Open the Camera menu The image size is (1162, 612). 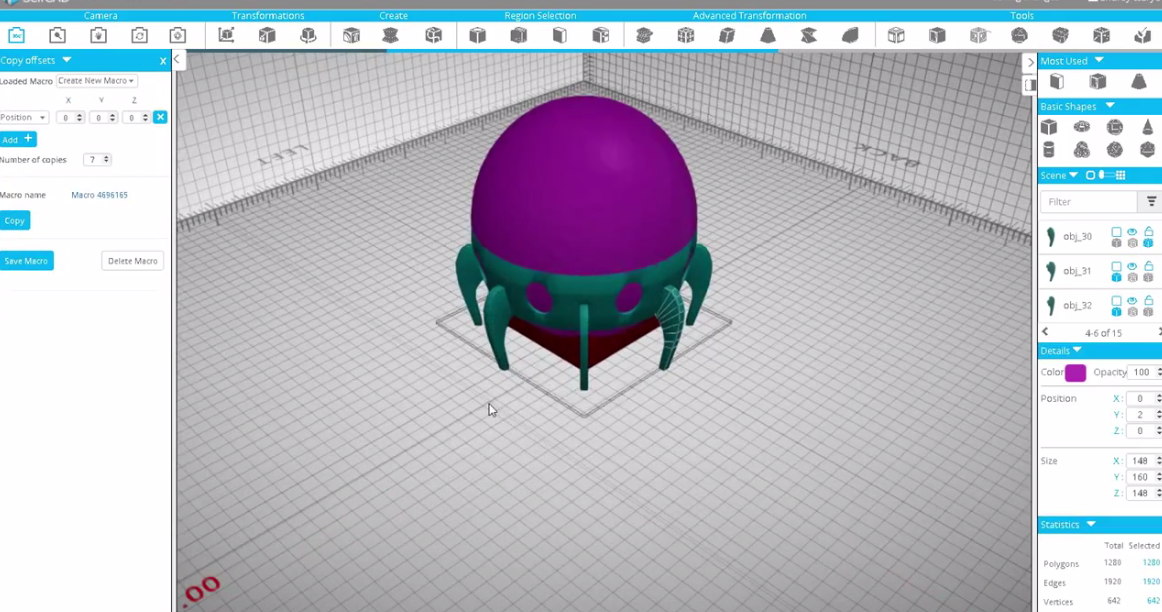coord(101,16)
